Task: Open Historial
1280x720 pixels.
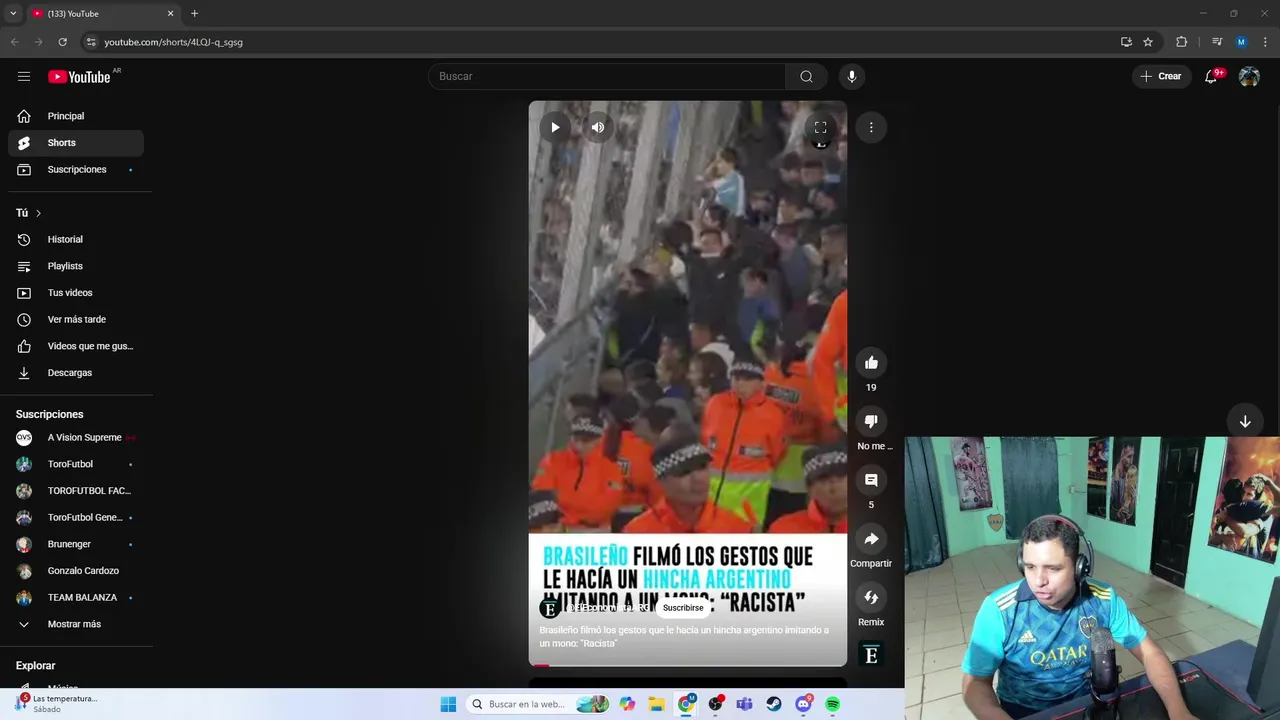Action: coord(76,239)
